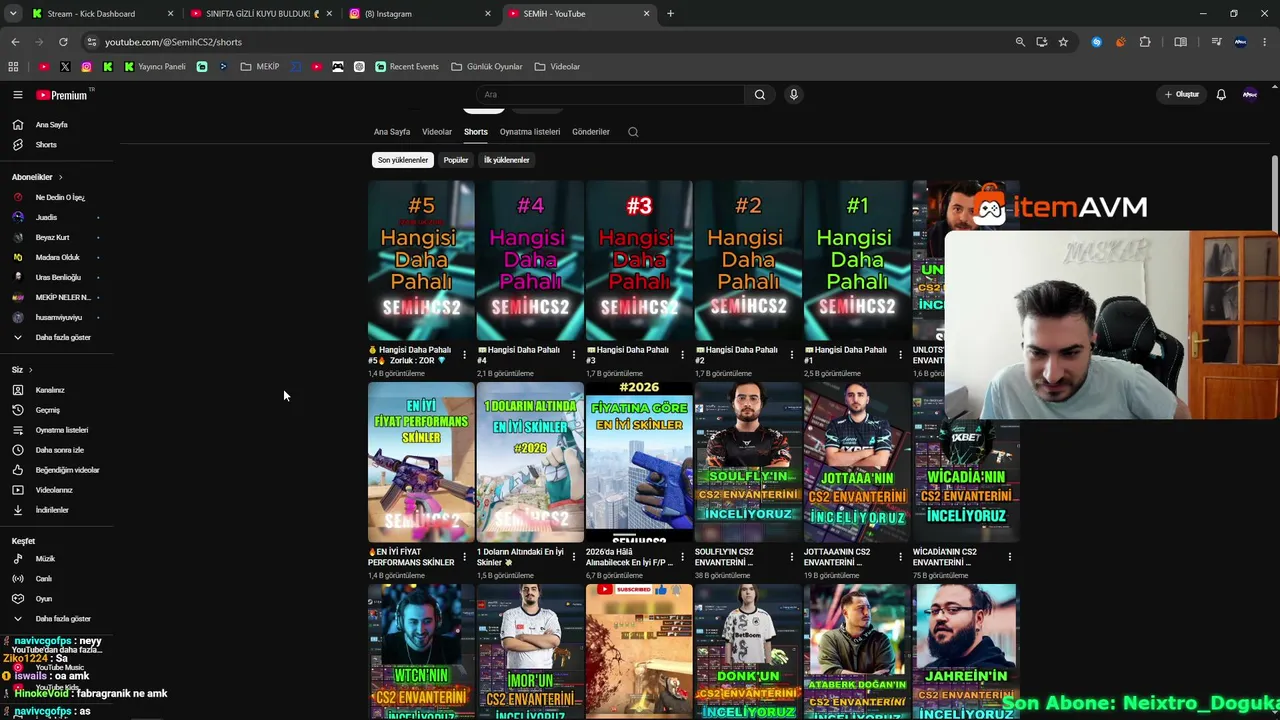This screenshot has width=1280, height=720.
Task: Click the Chrome zoom indicator icon
Action: pos(1020,42)
